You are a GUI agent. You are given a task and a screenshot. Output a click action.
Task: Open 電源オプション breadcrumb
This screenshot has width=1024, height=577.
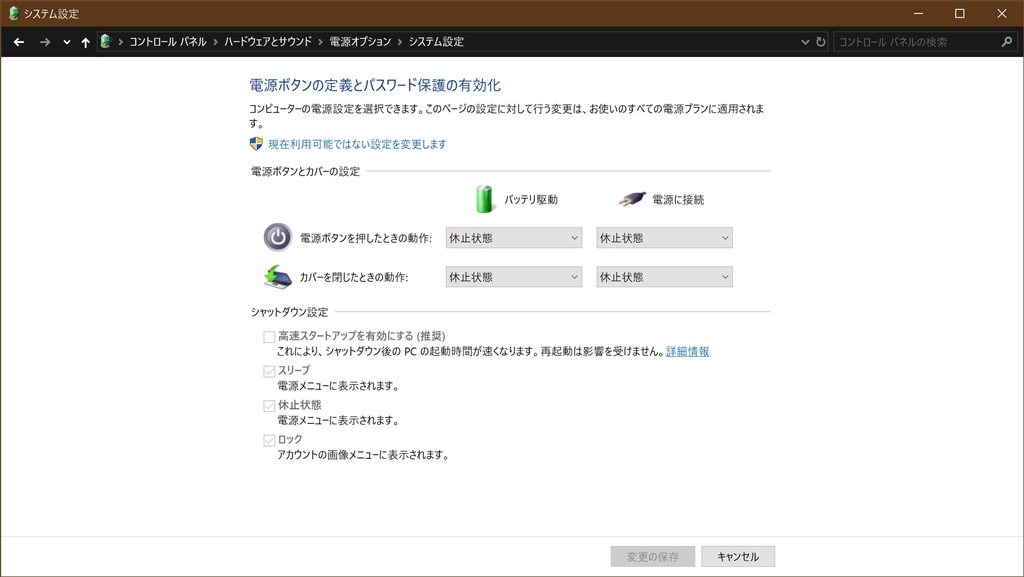360,42
